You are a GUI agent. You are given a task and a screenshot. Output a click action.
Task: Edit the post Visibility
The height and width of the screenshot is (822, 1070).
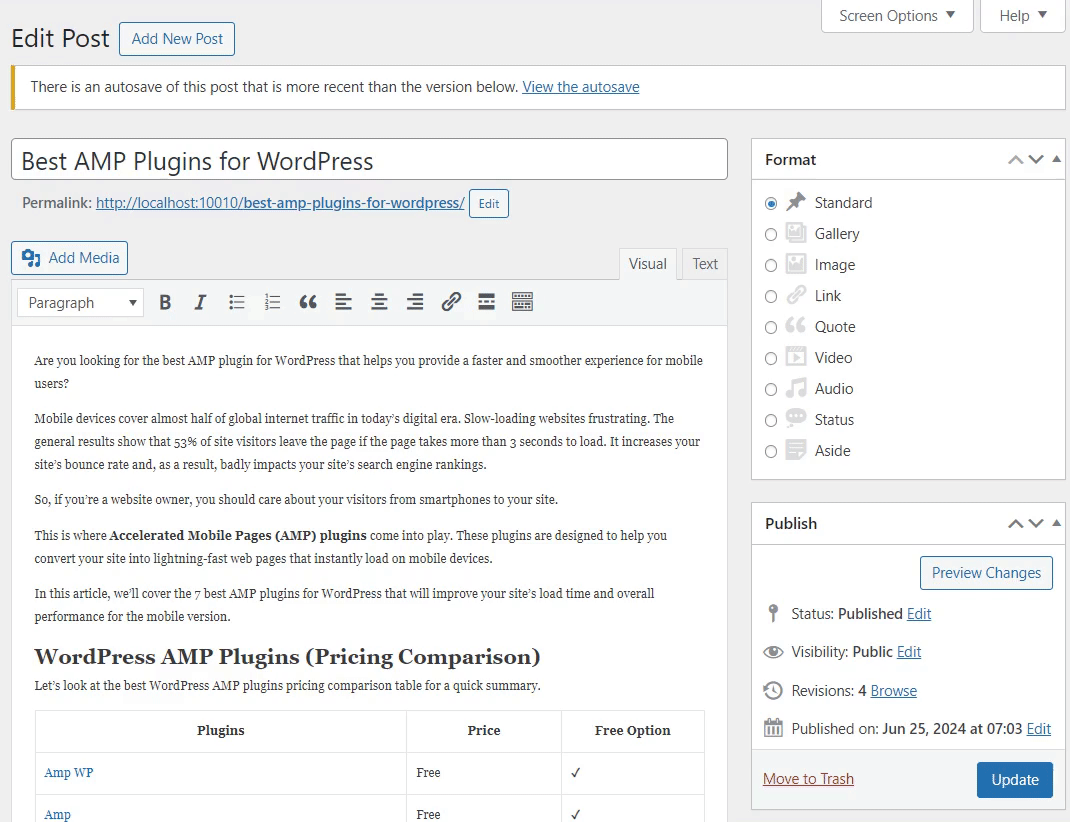click(x=909, y=652)
